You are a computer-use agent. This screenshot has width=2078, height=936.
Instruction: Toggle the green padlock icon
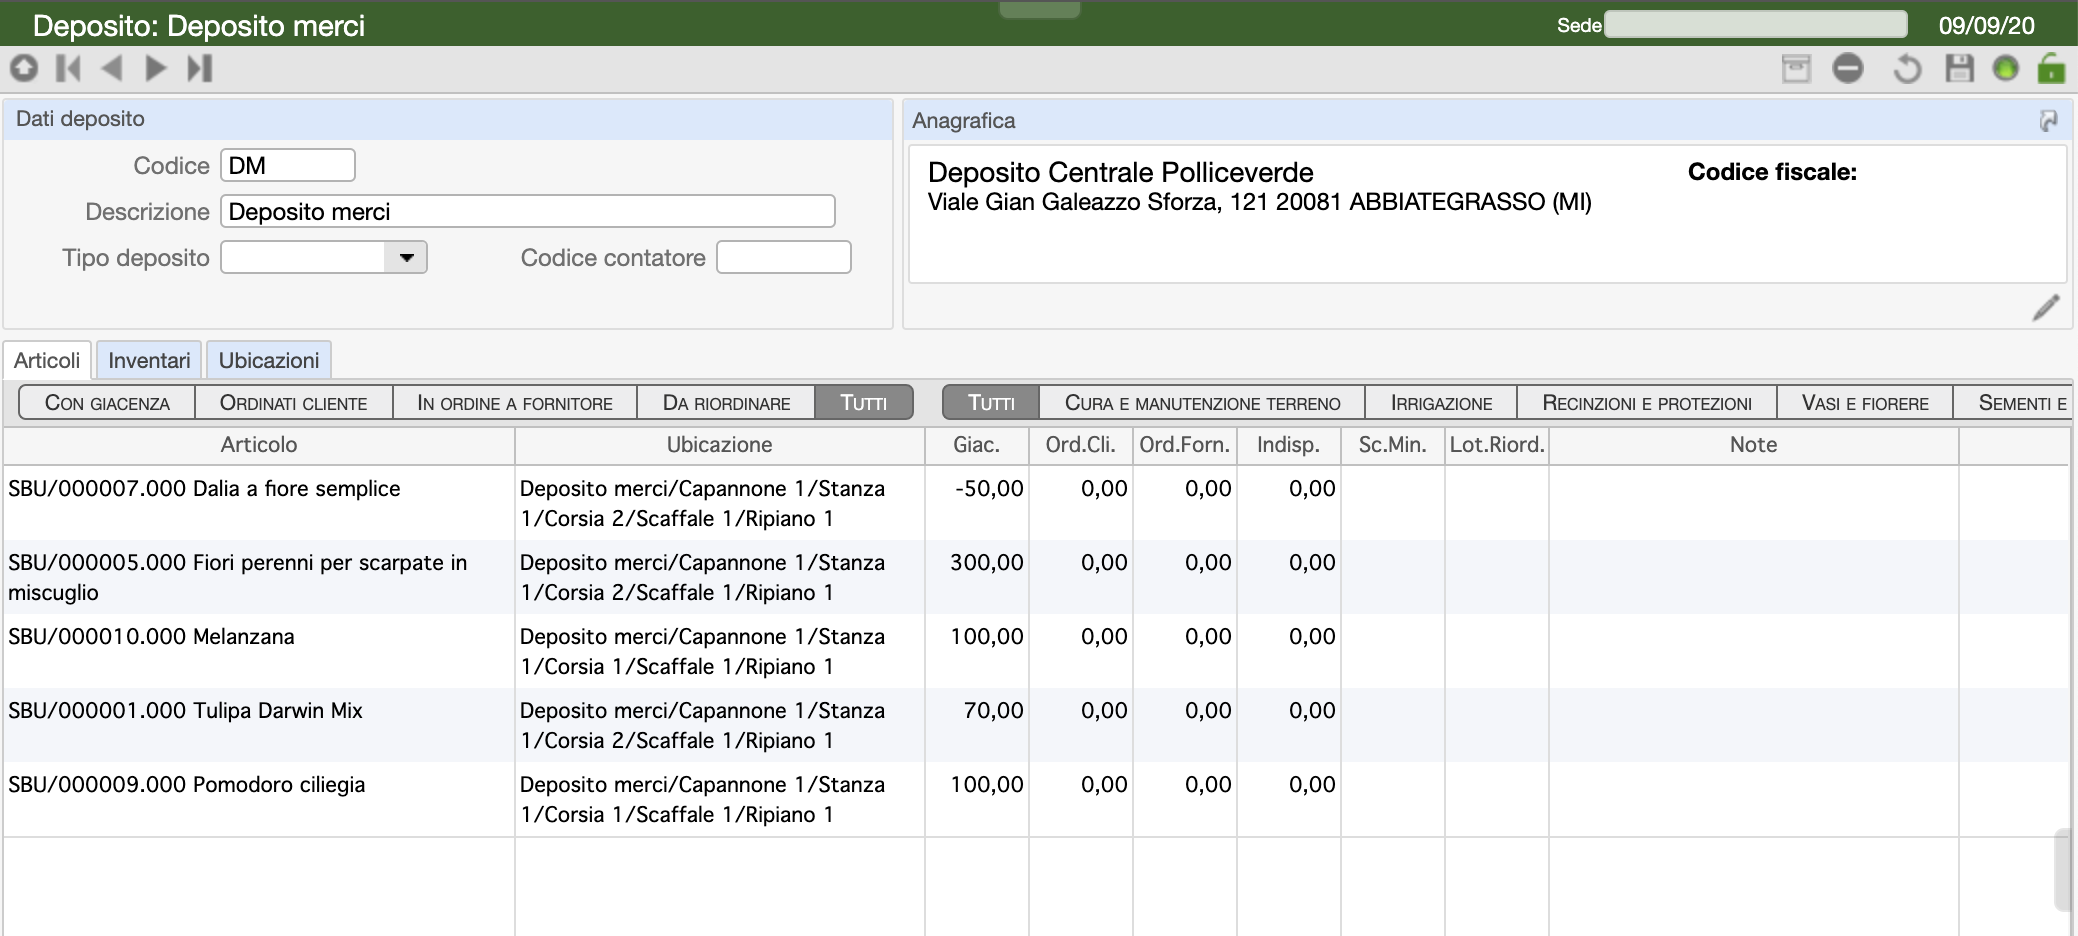click(x=2051, y=68)
